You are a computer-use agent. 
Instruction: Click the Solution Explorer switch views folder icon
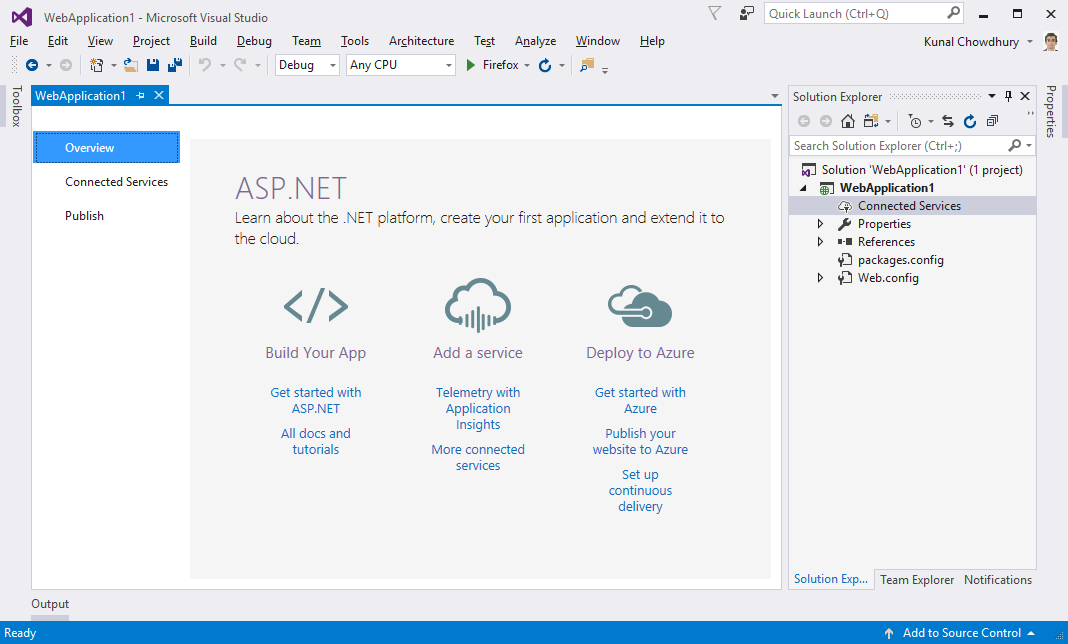(x=870, y=121)
